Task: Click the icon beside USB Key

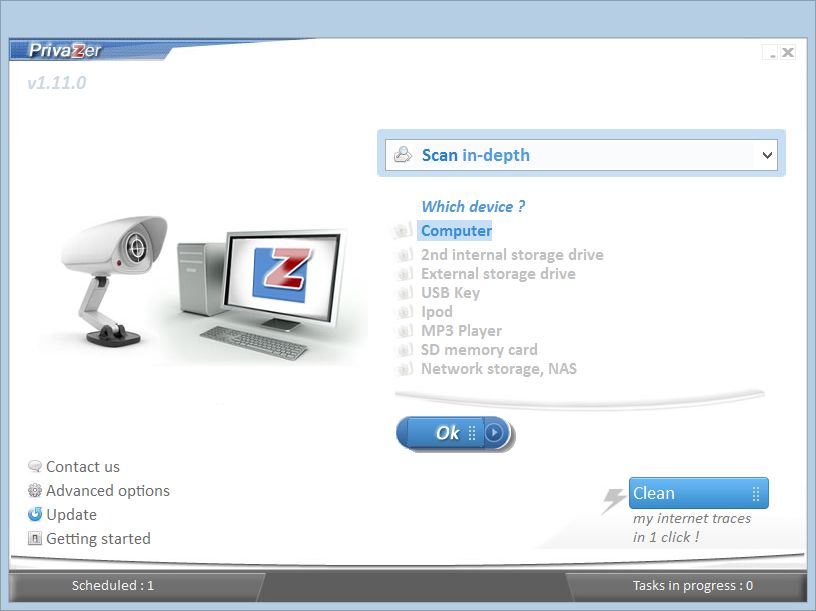Action: [404, 293]
